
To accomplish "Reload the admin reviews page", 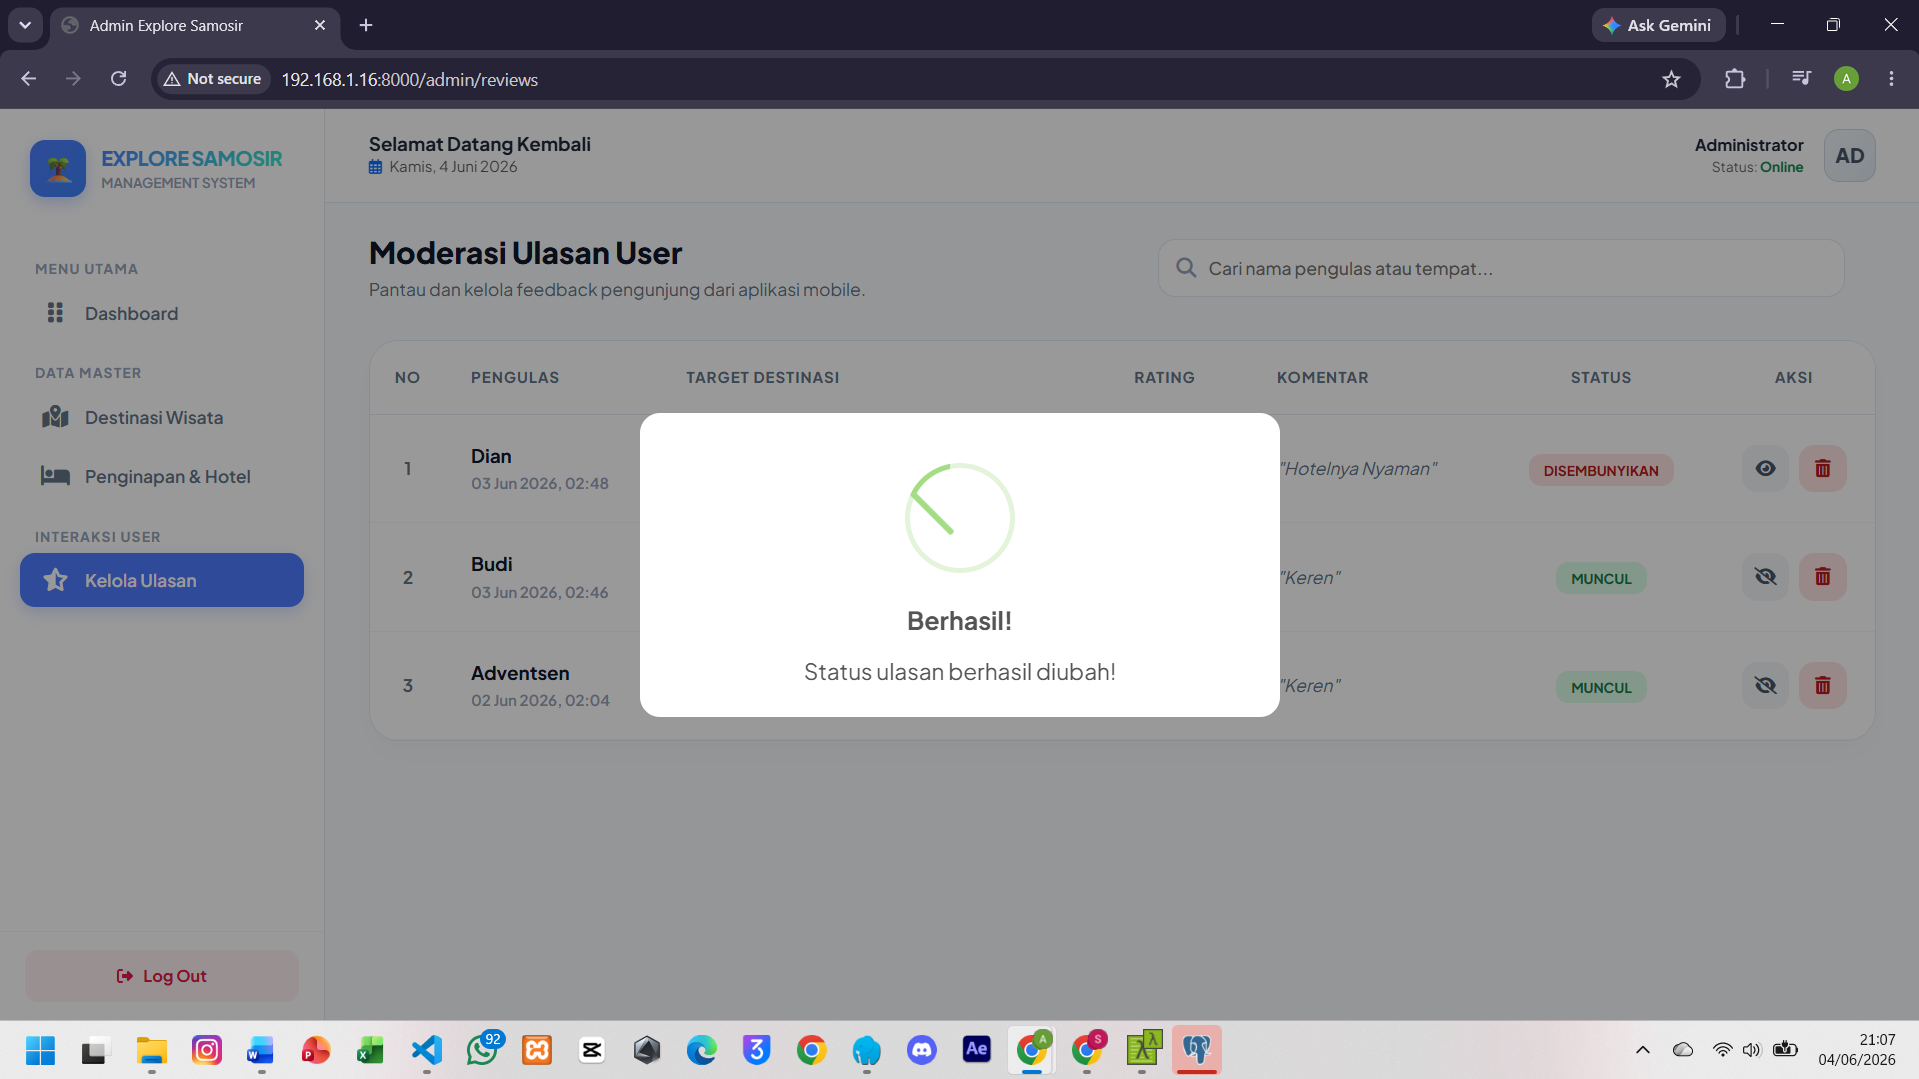I will pyautogui.click(x=118, y=79).
